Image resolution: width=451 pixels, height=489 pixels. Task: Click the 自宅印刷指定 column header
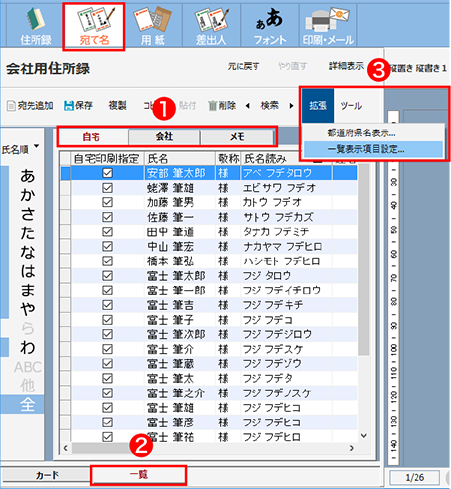pos(107,159)
